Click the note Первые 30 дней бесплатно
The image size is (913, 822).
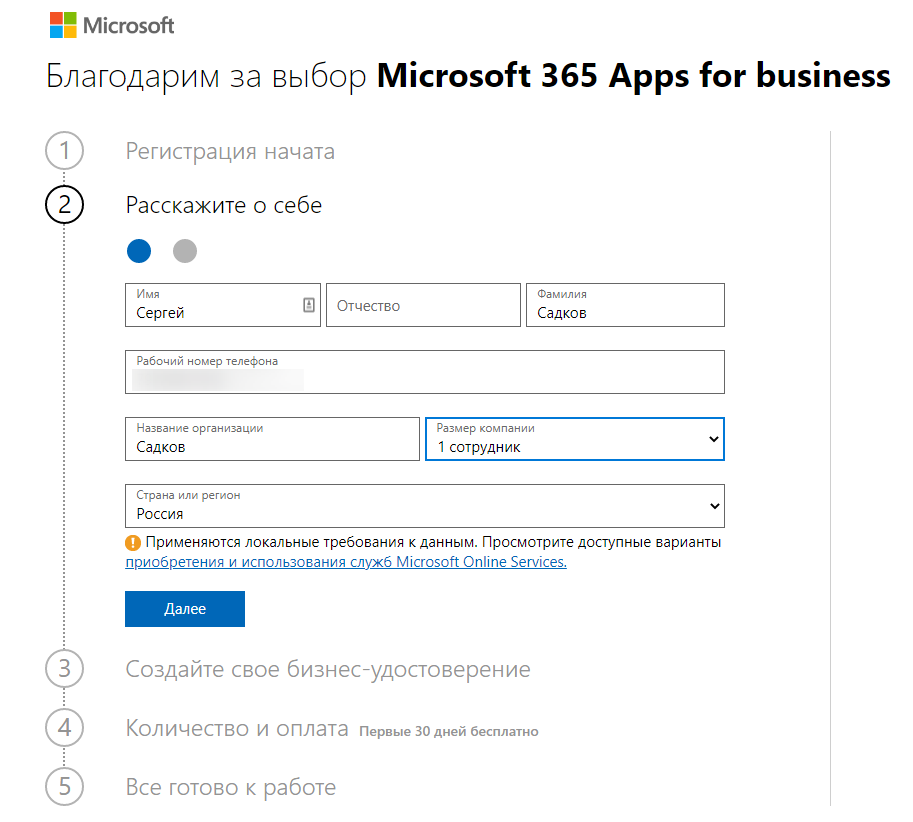449,731
